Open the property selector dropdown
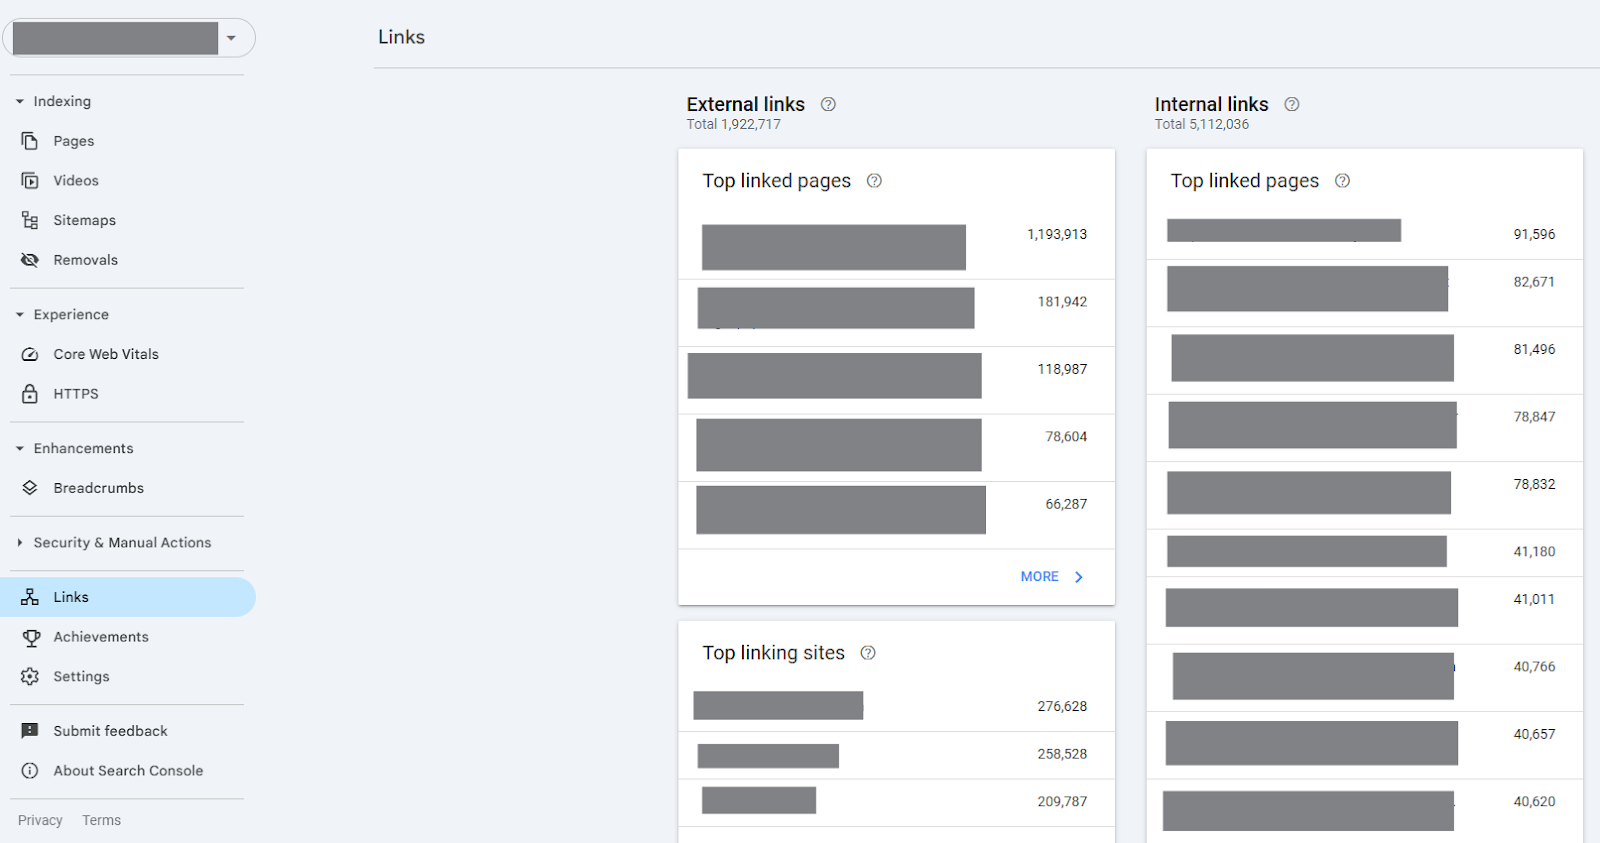 coord(231,38)
